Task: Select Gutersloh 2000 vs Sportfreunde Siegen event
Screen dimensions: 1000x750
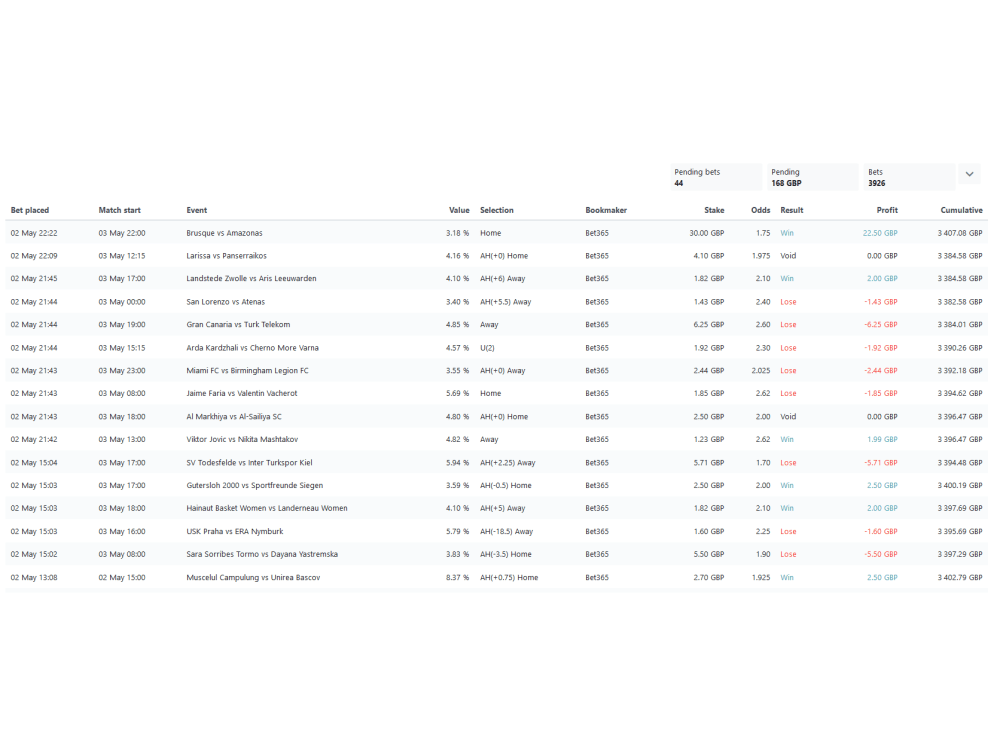Action: 254,485
